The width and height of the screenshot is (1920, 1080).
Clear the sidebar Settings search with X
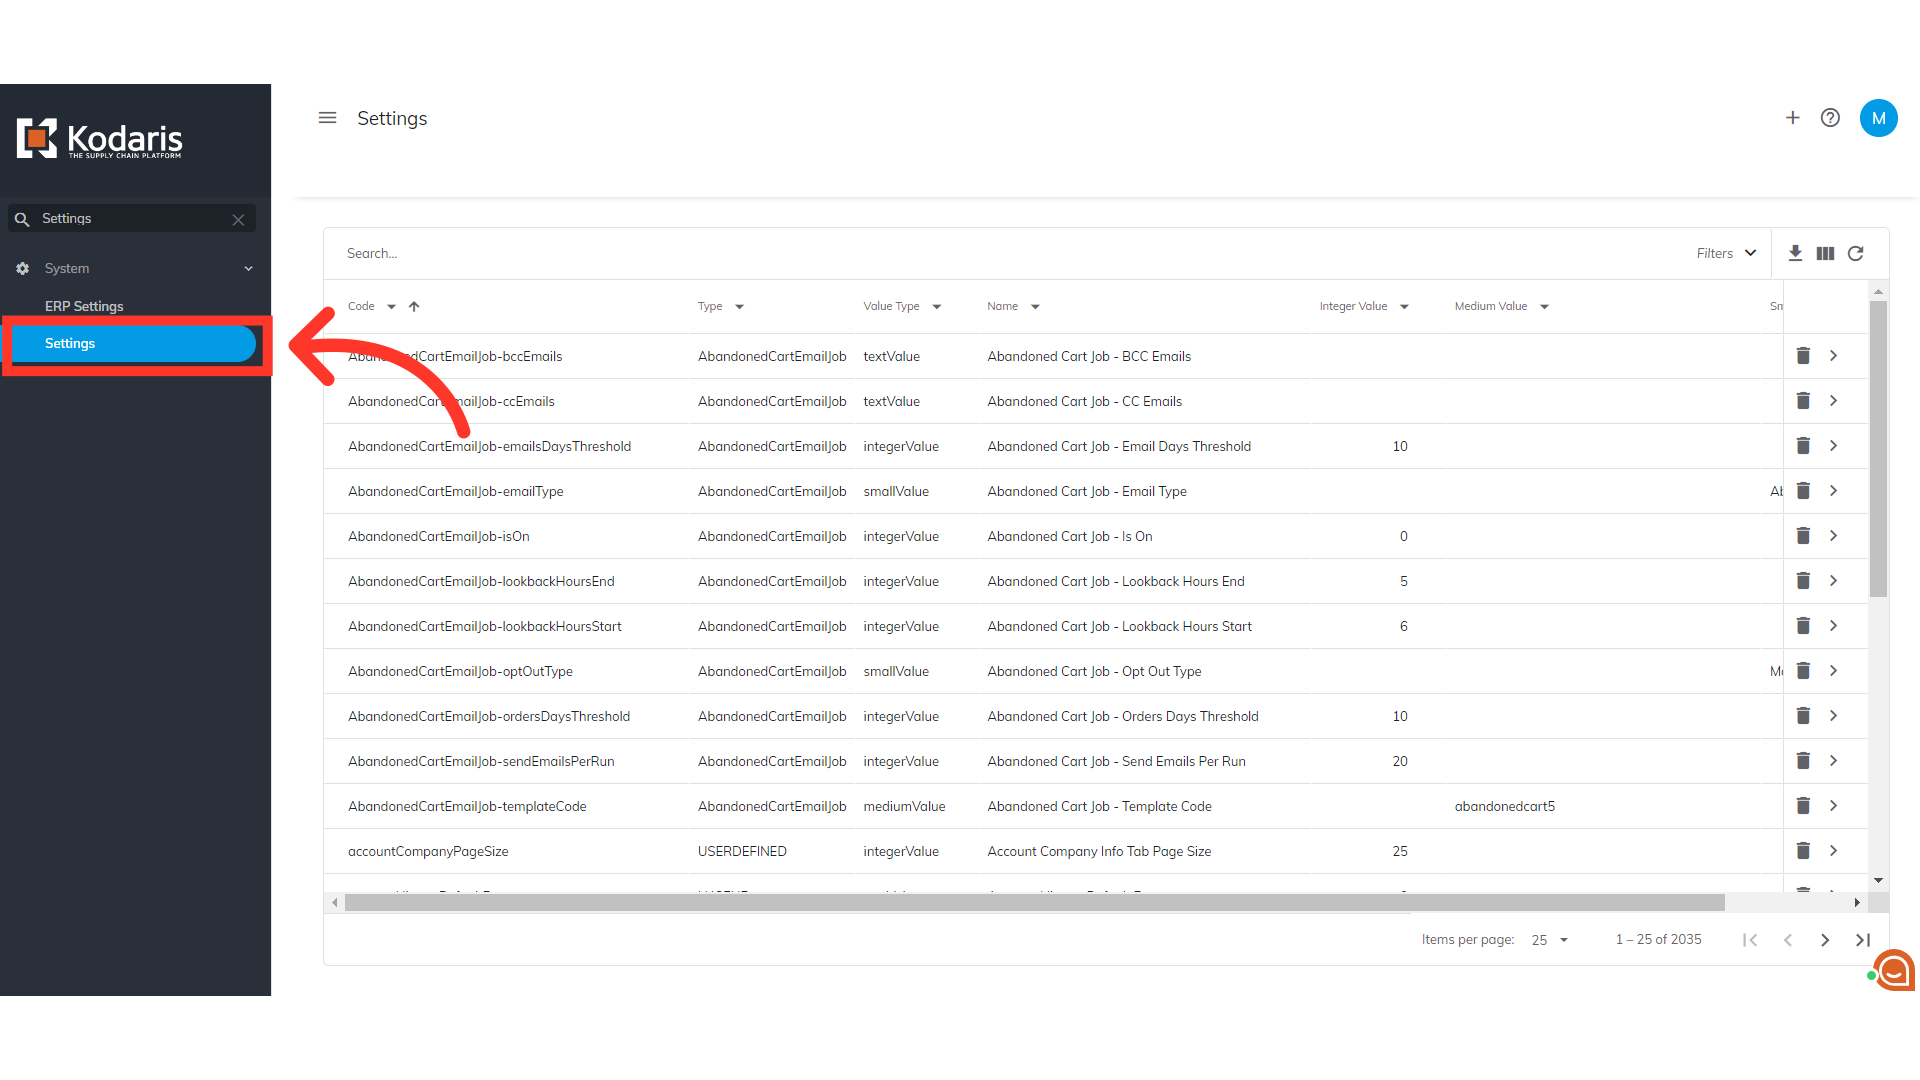238,219
